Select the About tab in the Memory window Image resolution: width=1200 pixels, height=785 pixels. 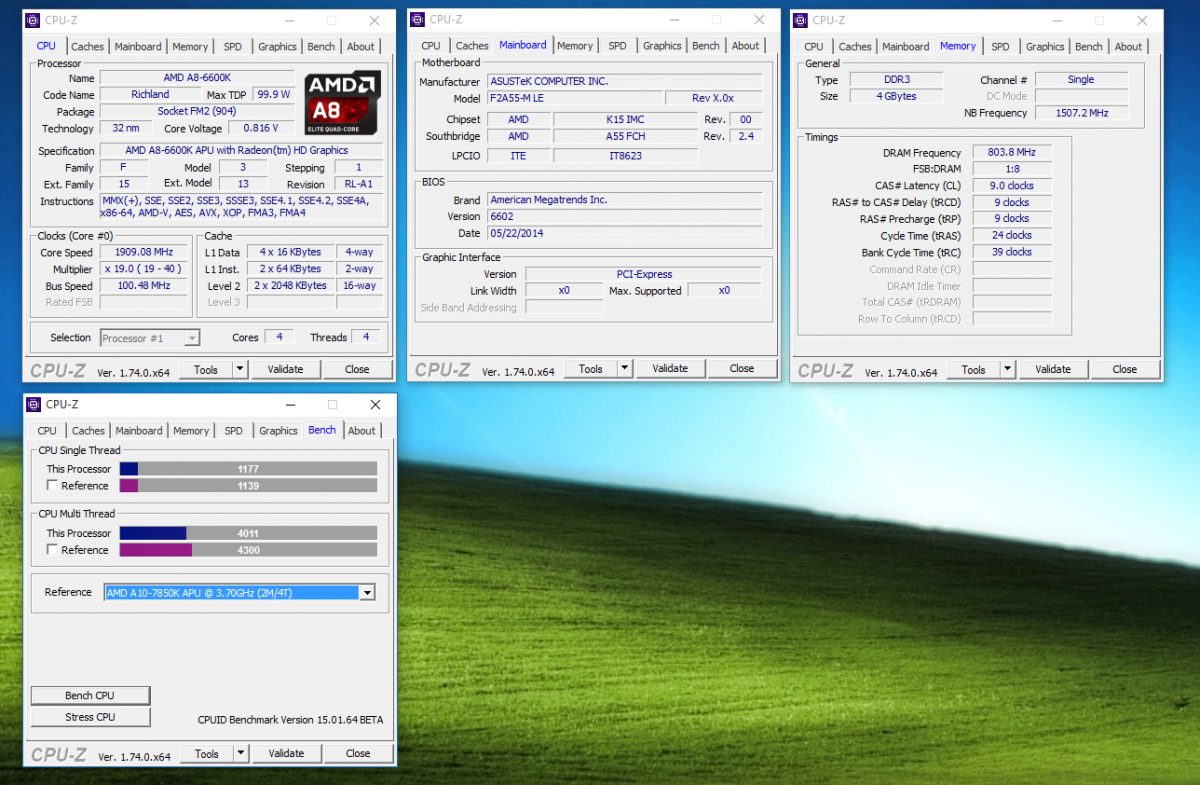click(1129, 47)
